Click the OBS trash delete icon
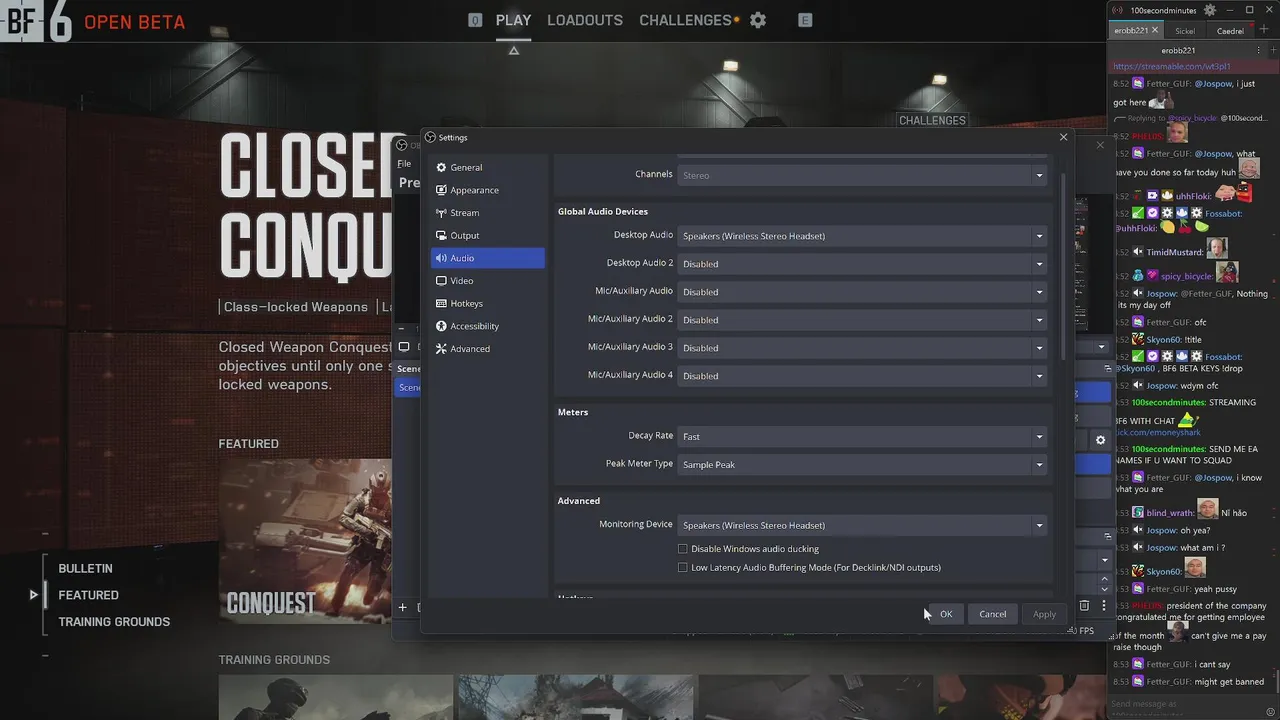1280x720 pixels. [x=1084, y=606]
